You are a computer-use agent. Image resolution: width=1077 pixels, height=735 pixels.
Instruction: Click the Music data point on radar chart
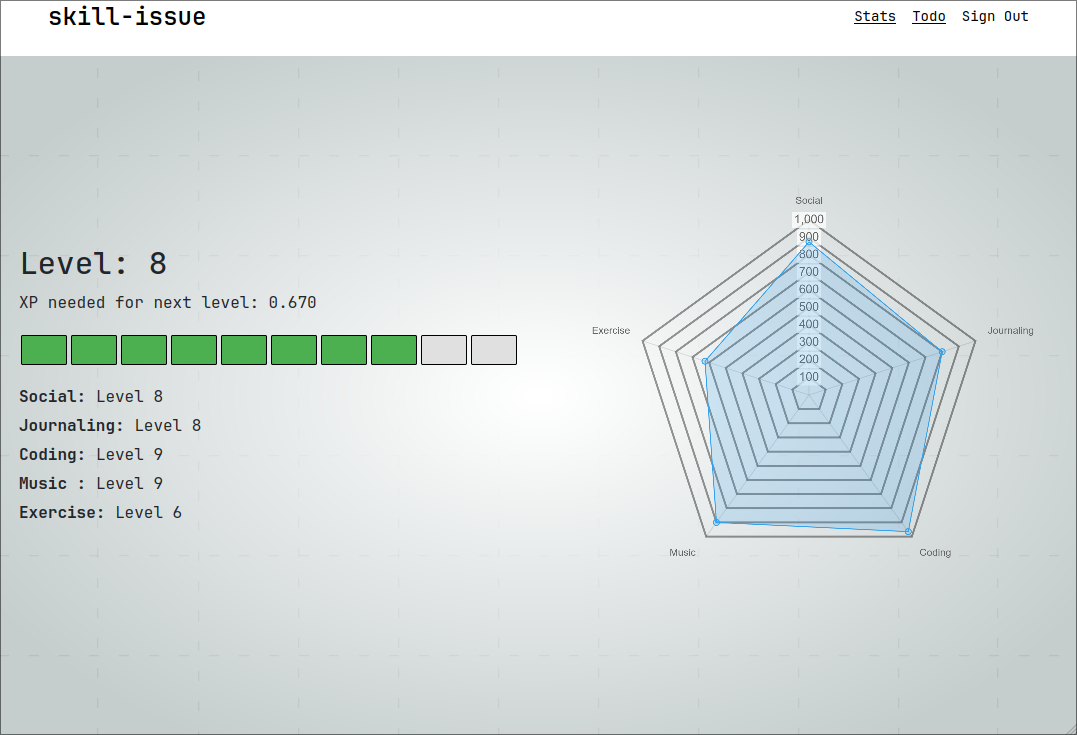coord(716,523)
